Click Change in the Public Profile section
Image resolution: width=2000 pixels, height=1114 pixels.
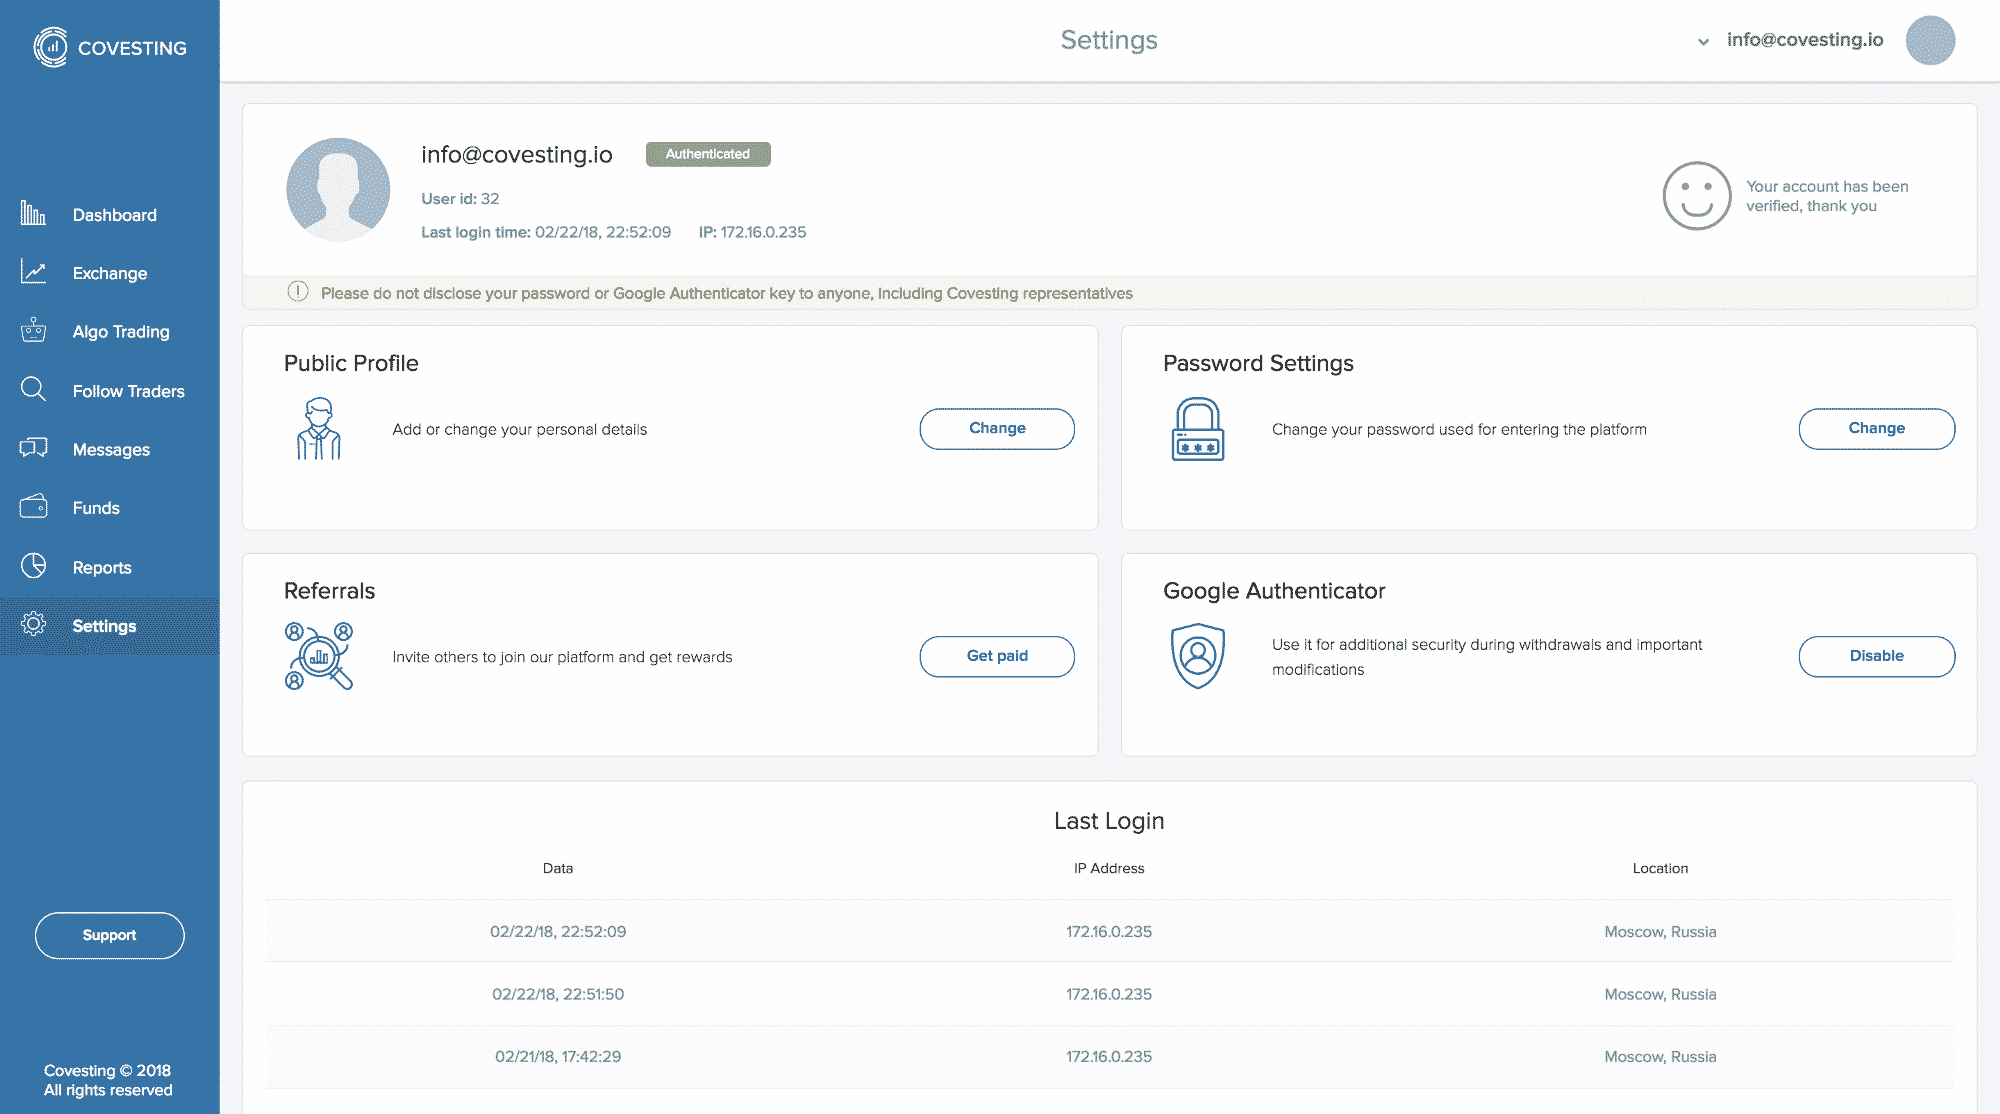pyautogui.click(x=996, y=428)
